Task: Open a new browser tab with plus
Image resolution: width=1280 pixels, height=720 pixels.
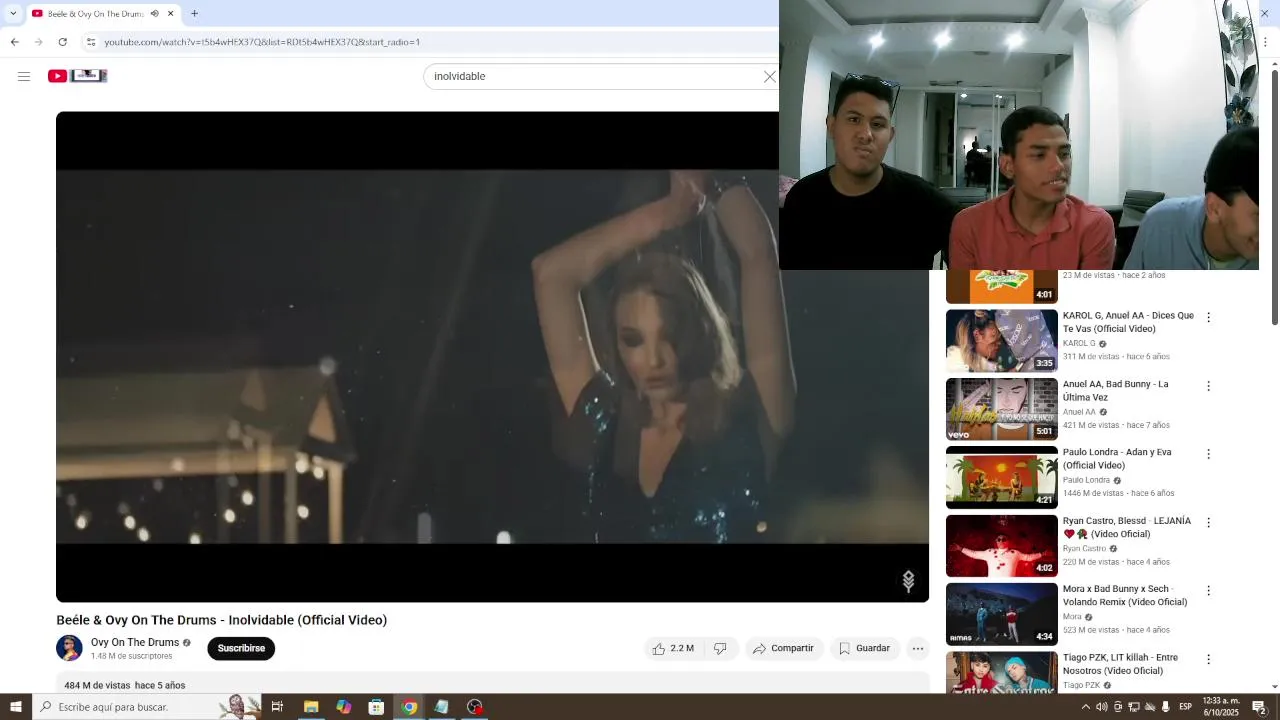Action: [x=194, y=14]
